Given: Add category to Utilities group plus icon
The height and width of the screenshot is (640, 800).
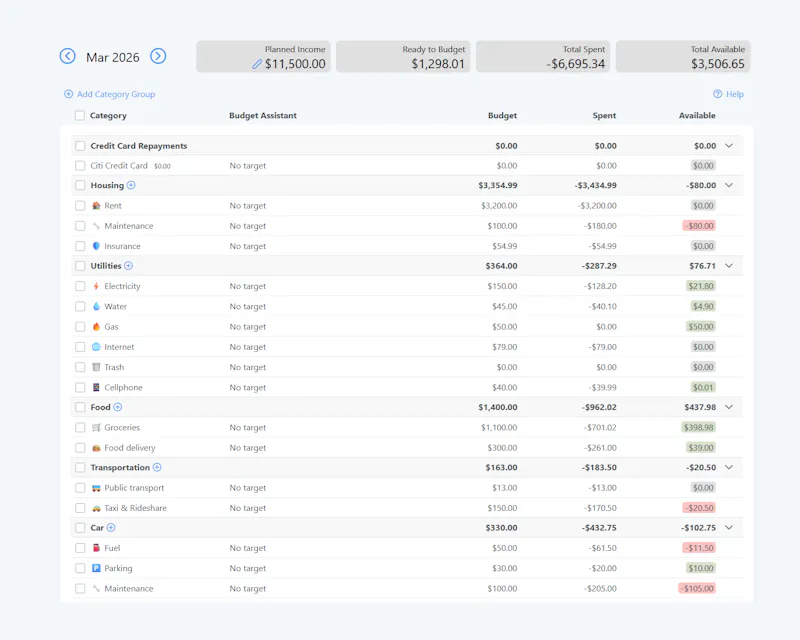Looking at the screenshot, I should pyautogui.click(x=129, y=266).
